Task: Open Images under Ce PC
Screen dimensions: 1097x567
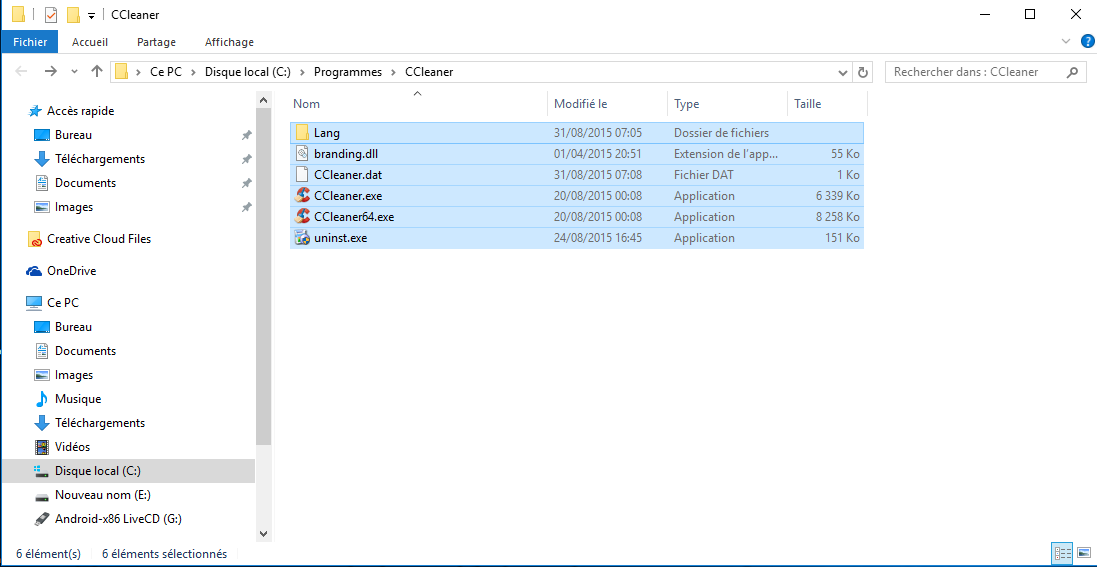Action: (x=73, y=375)
